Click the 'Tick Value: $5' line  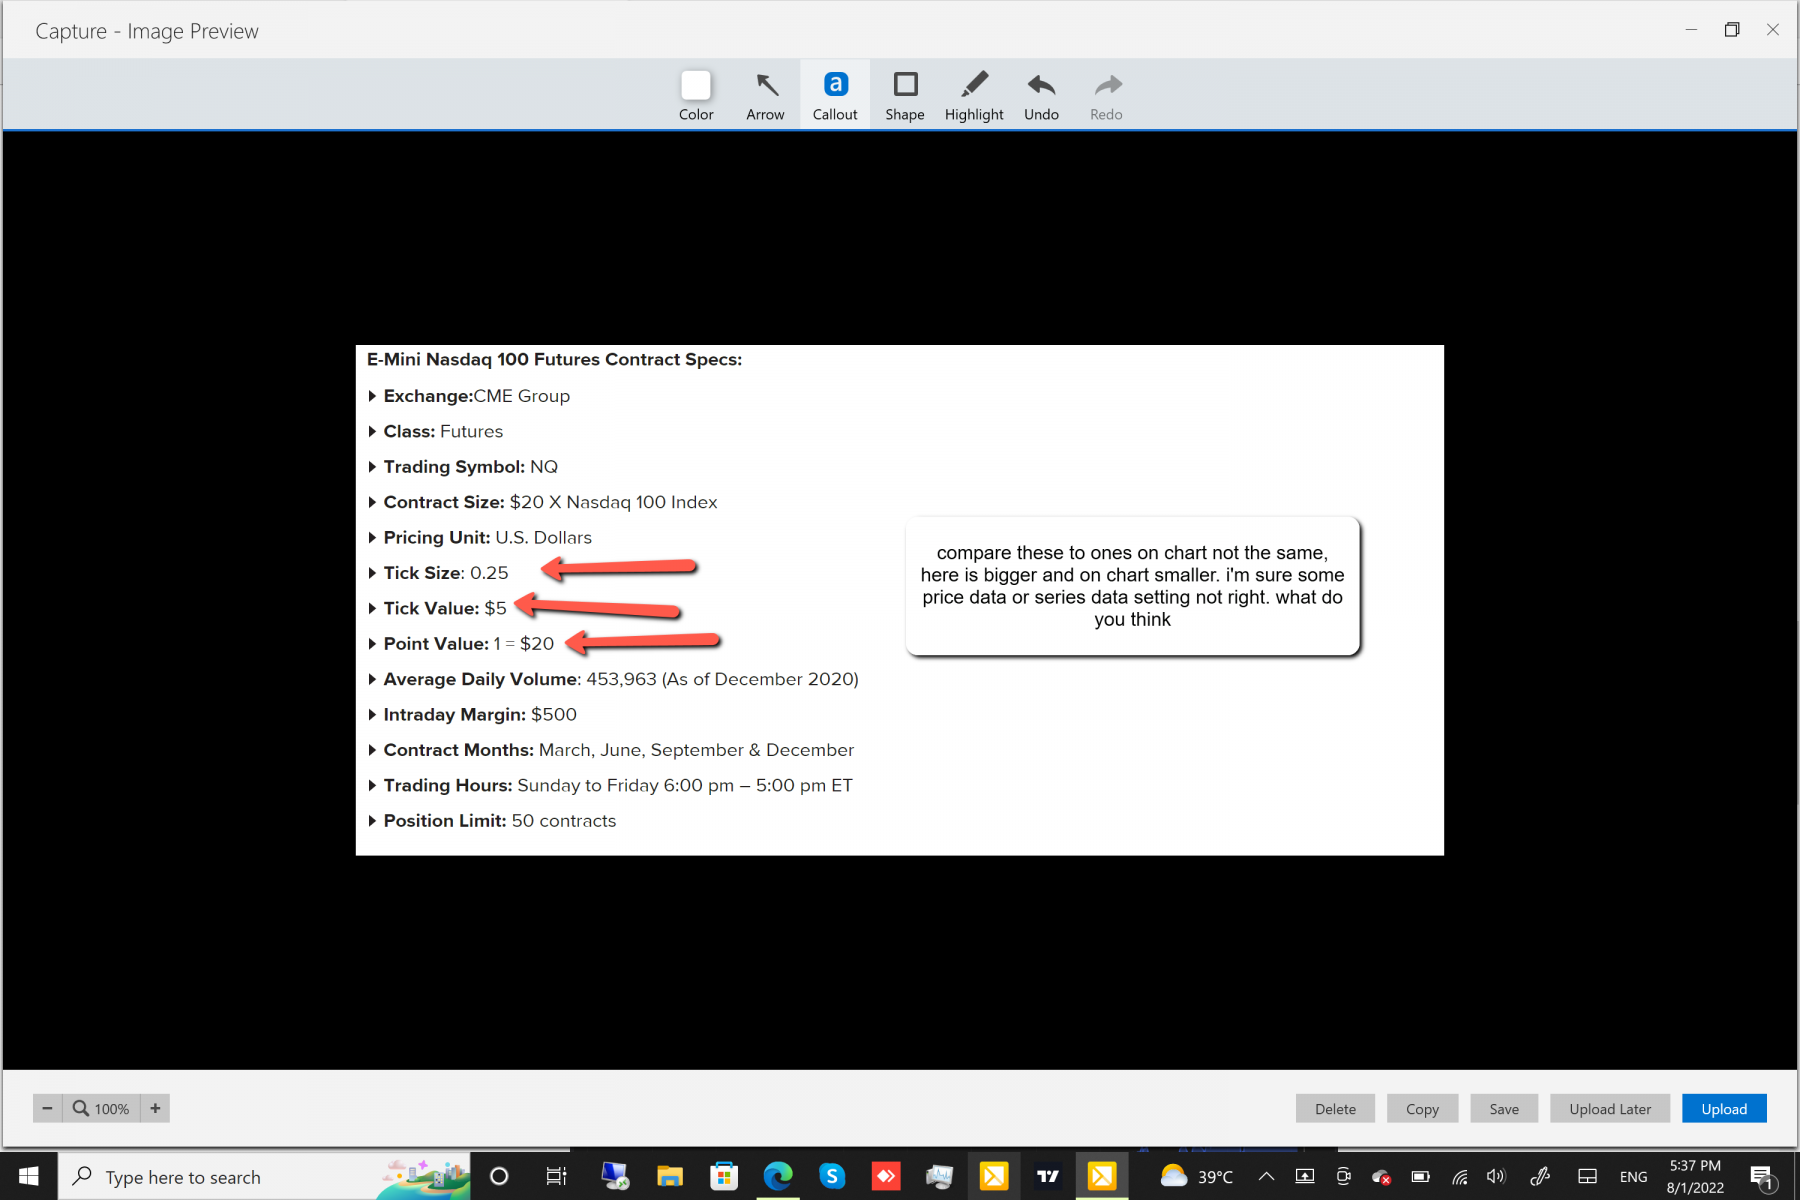(x=444, y=608)
